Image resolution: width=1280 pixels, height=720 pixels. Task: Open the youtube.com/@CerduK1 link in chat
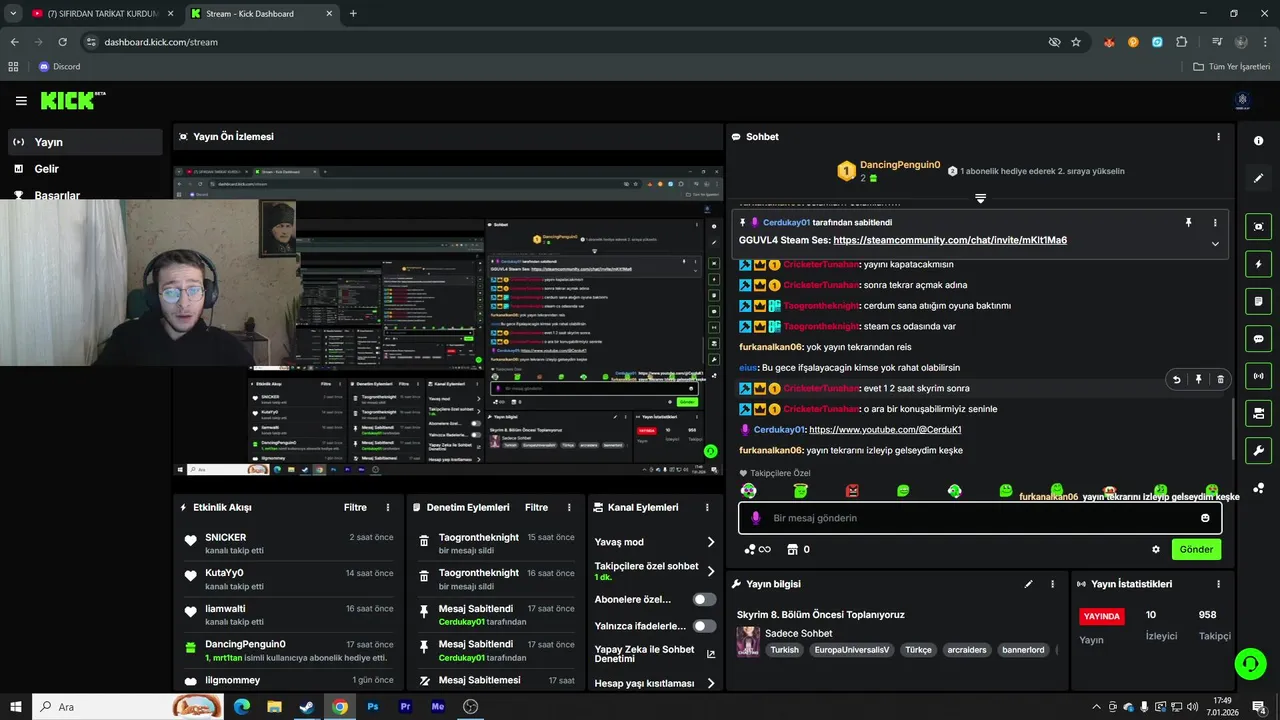[x=885, y=429]
